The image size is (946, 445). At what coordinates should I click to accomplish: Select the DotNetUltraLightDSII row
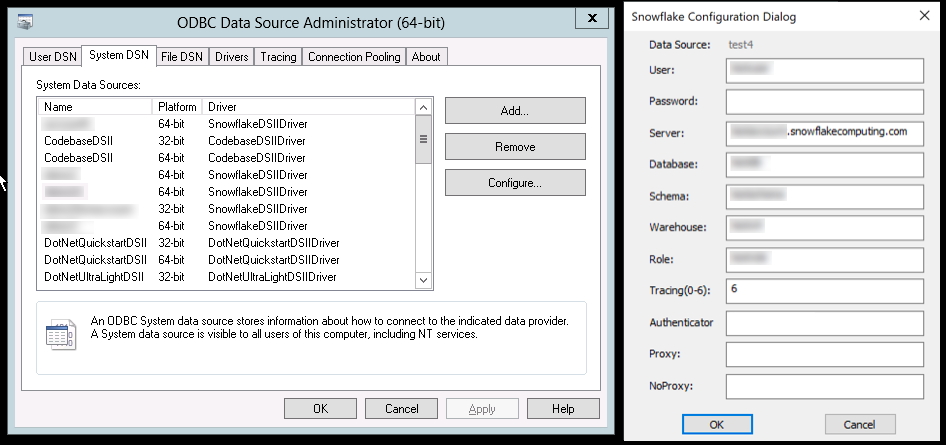pos(227,277)
